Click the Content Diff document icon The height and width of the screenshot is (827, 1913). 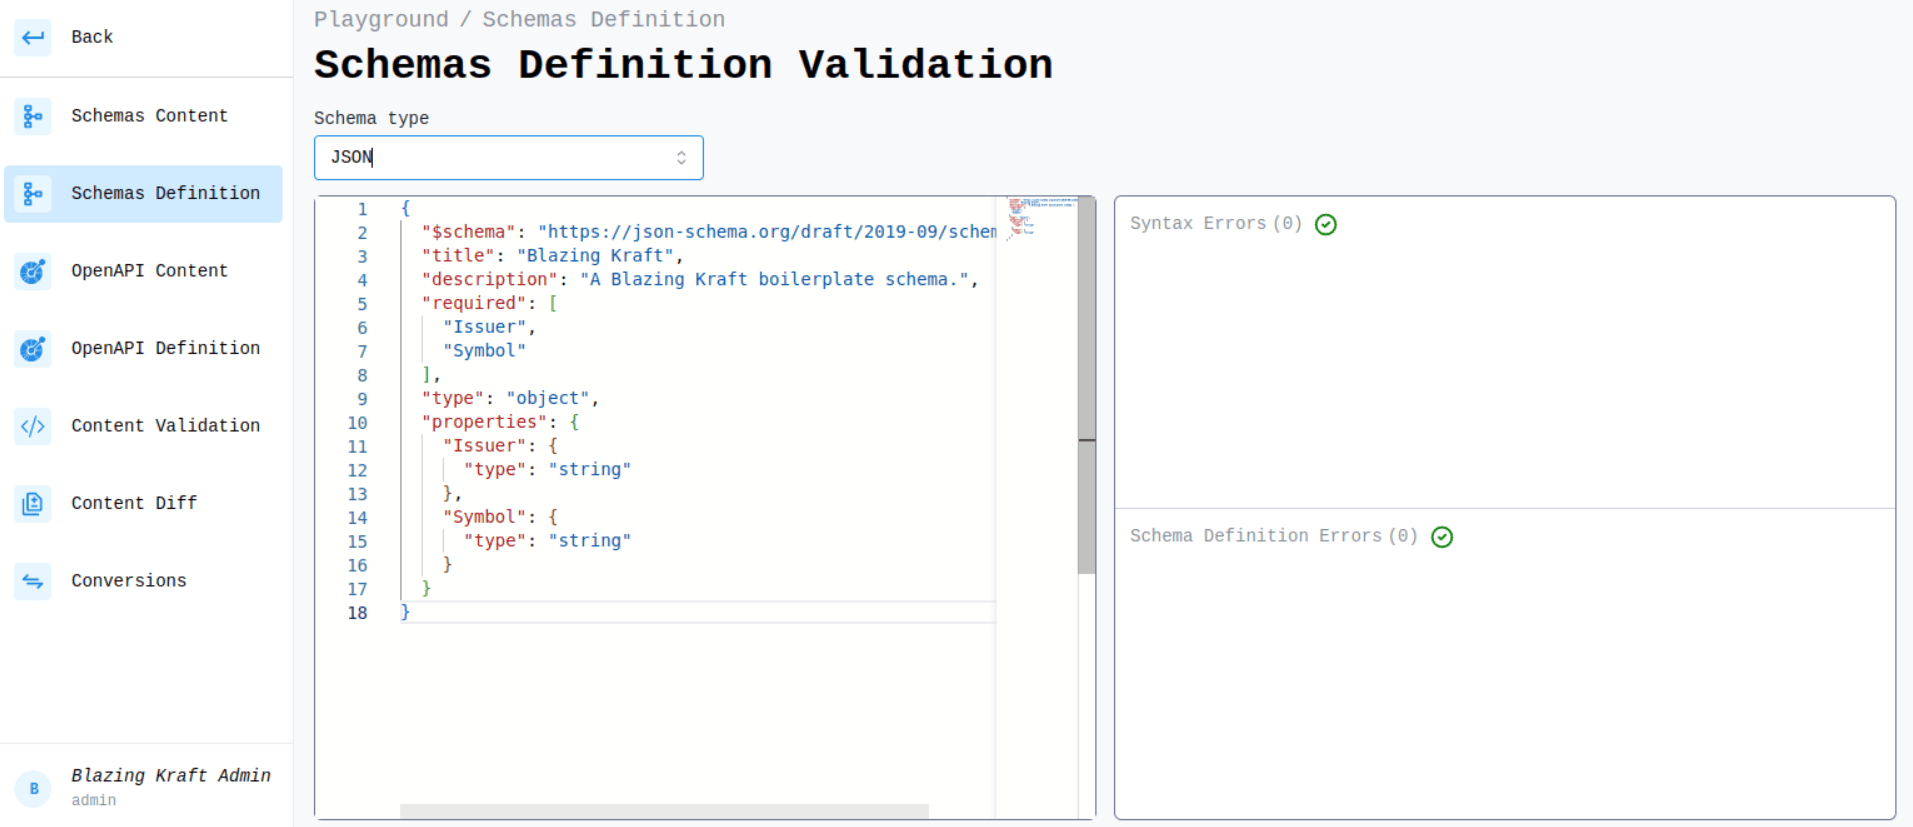33,503
